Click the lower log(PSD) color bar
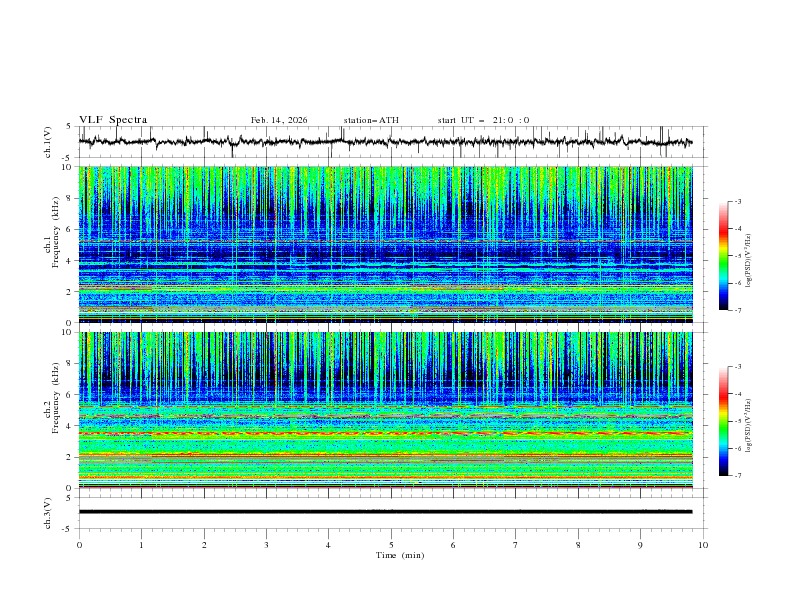Image resolution: width=792 pixels, height=612 pixels. click(x=723, y=421)
